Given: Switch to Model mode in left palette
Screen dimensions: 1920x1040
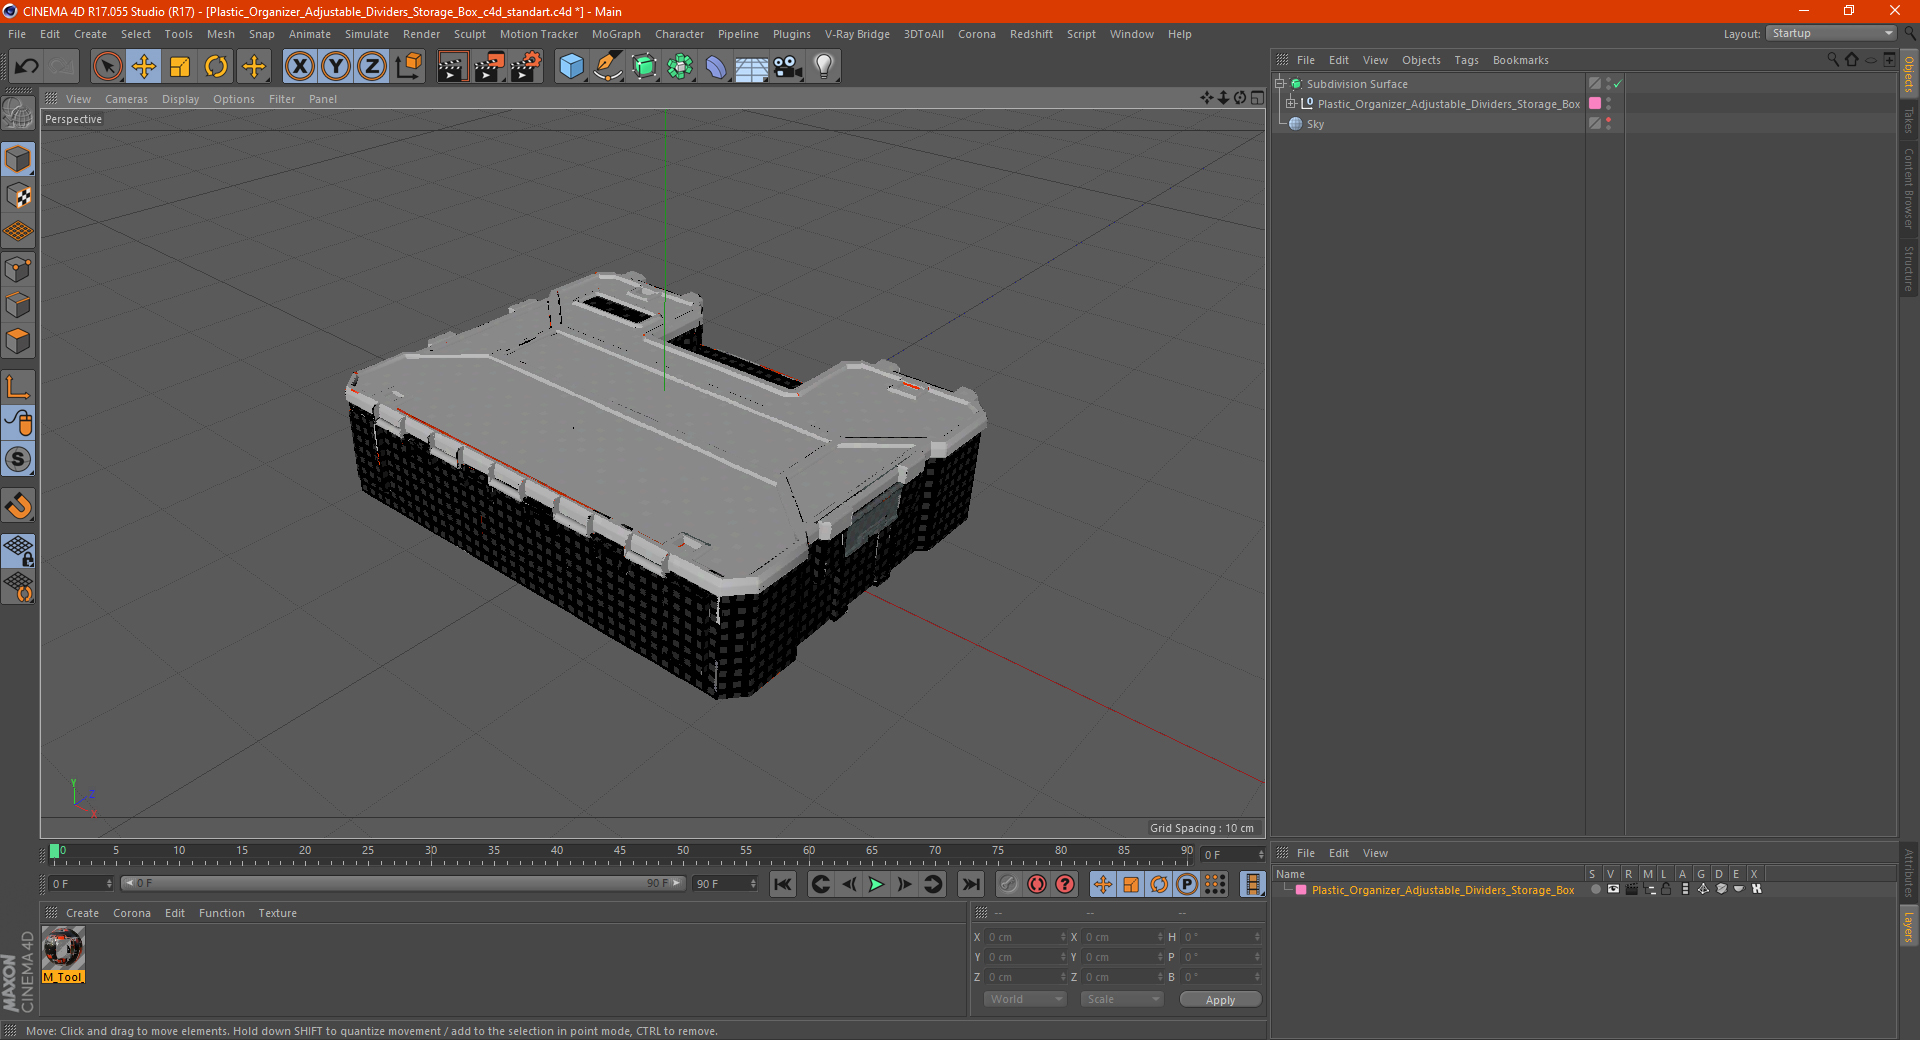Looking at the screenshot, I should tap(18, 159).
